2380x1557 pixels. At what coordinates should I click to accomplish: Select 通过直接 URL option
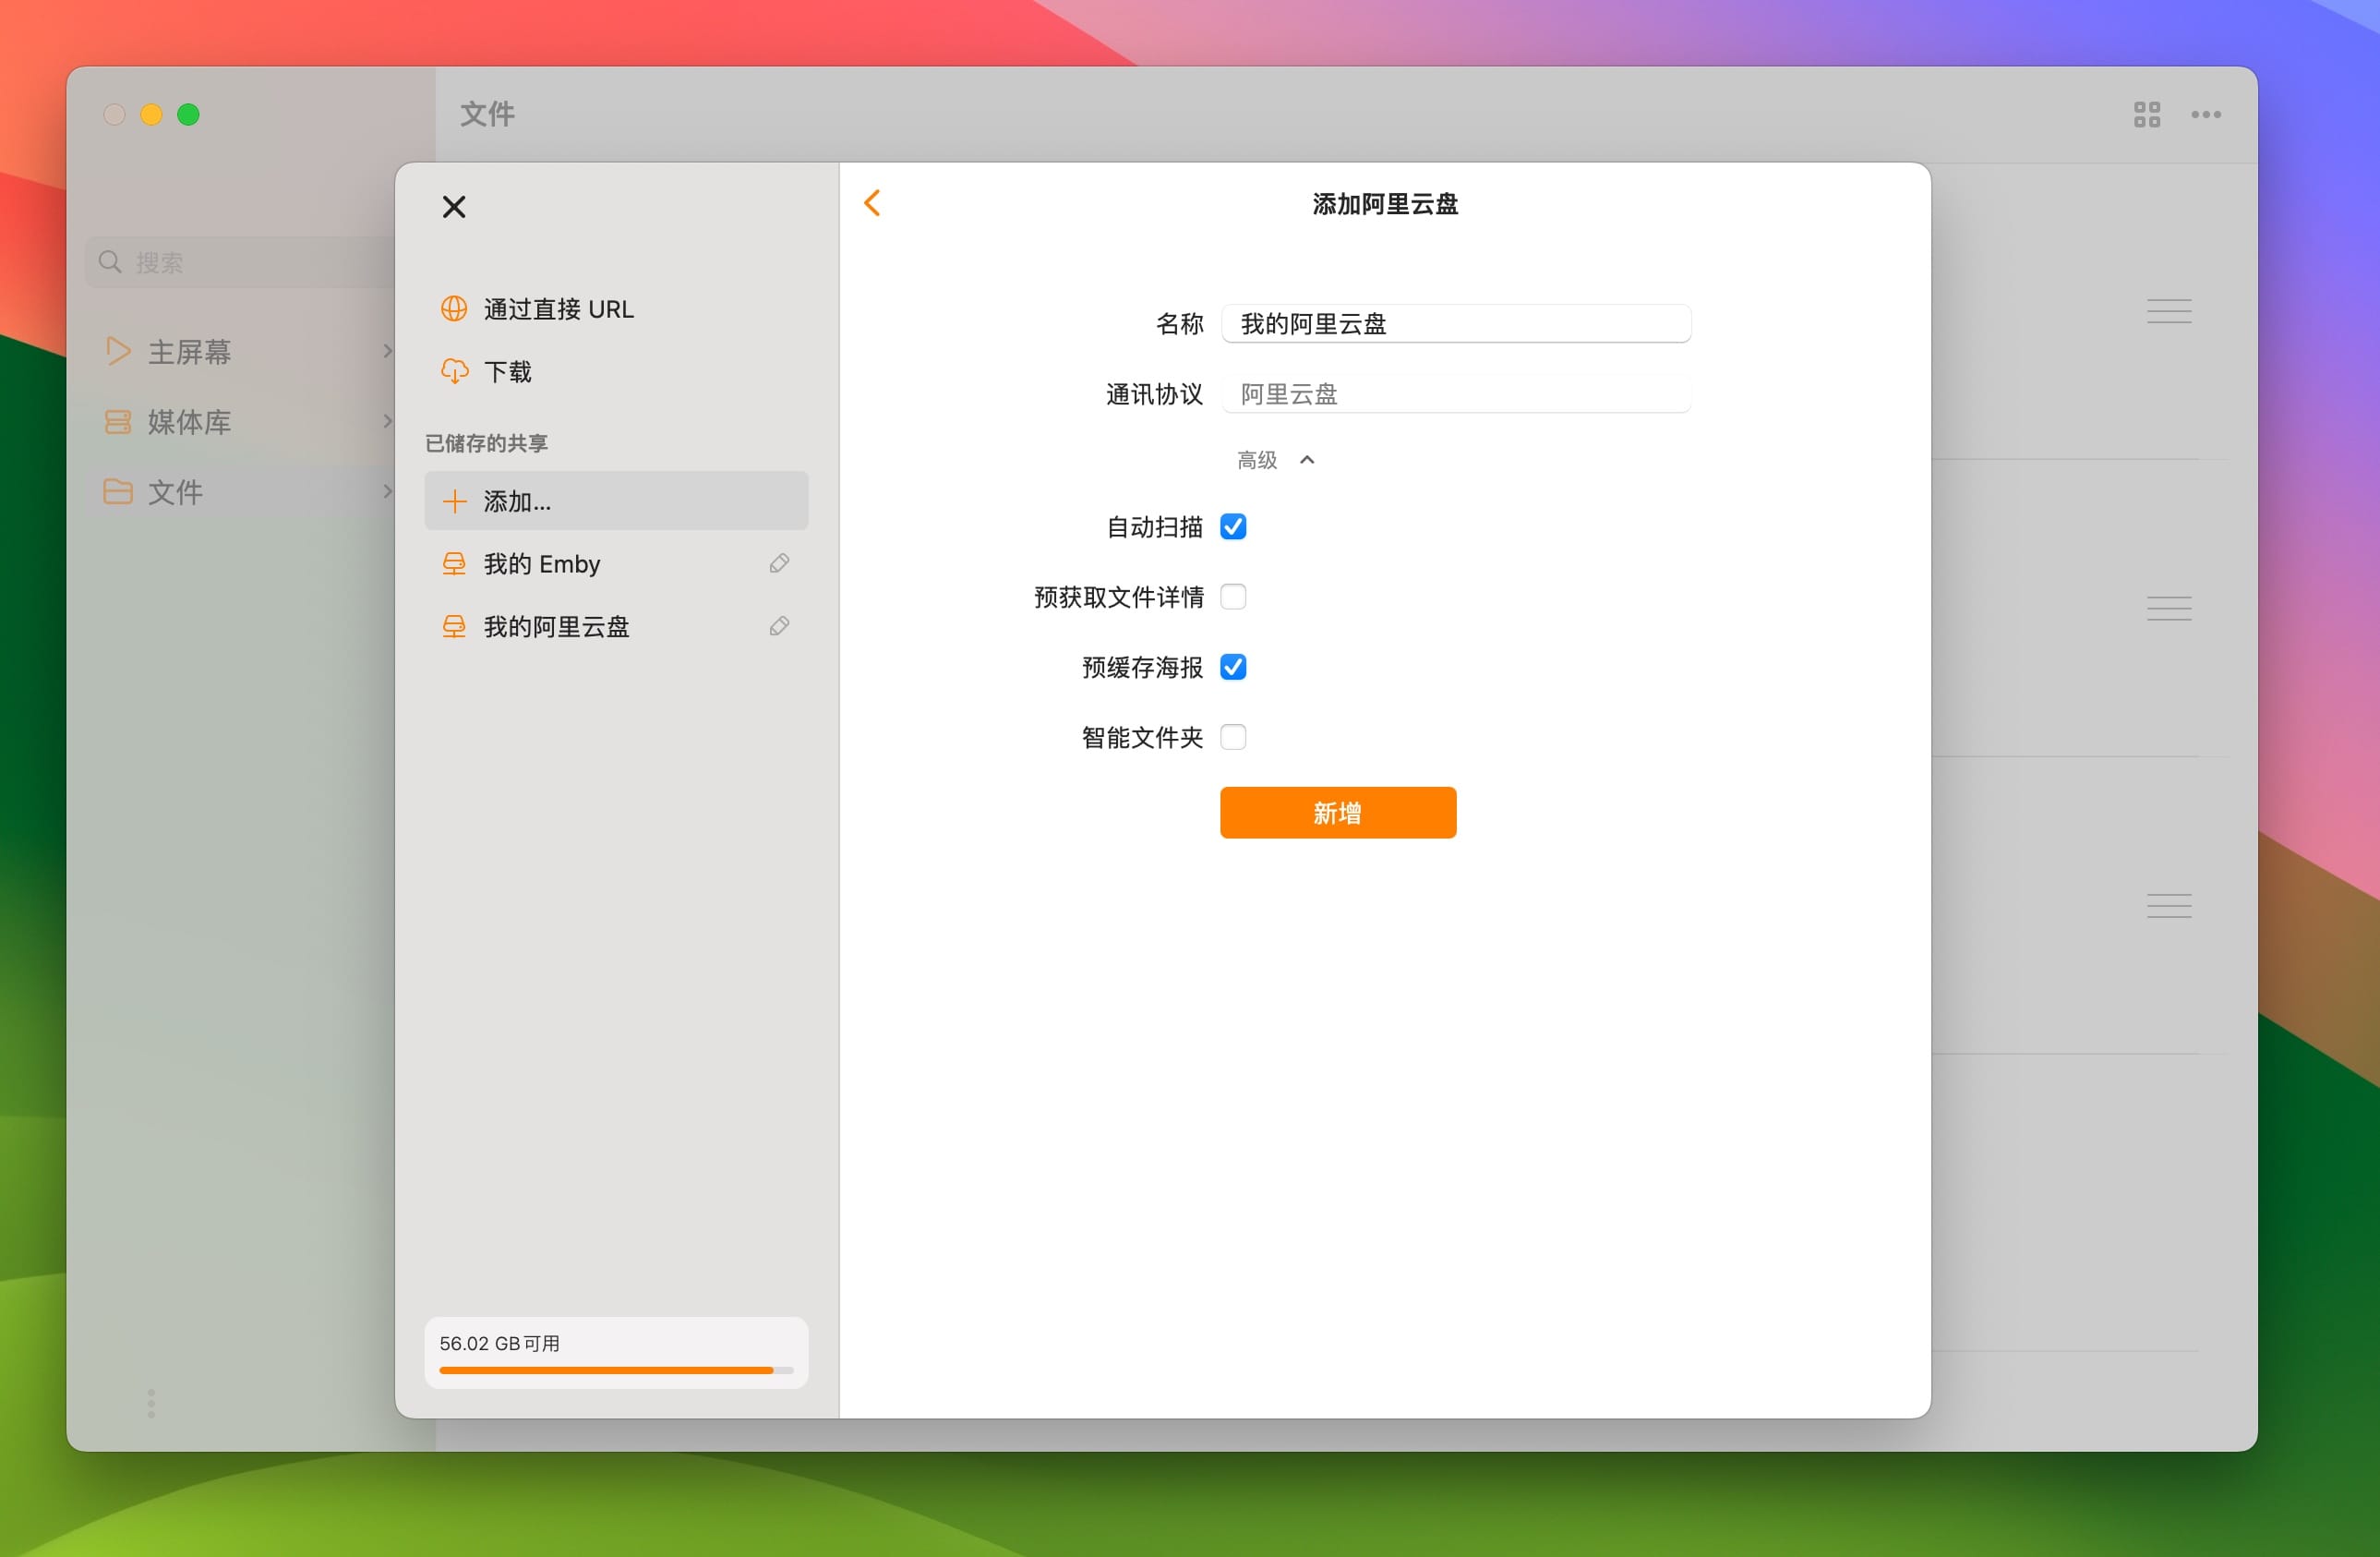coord(616,309)
